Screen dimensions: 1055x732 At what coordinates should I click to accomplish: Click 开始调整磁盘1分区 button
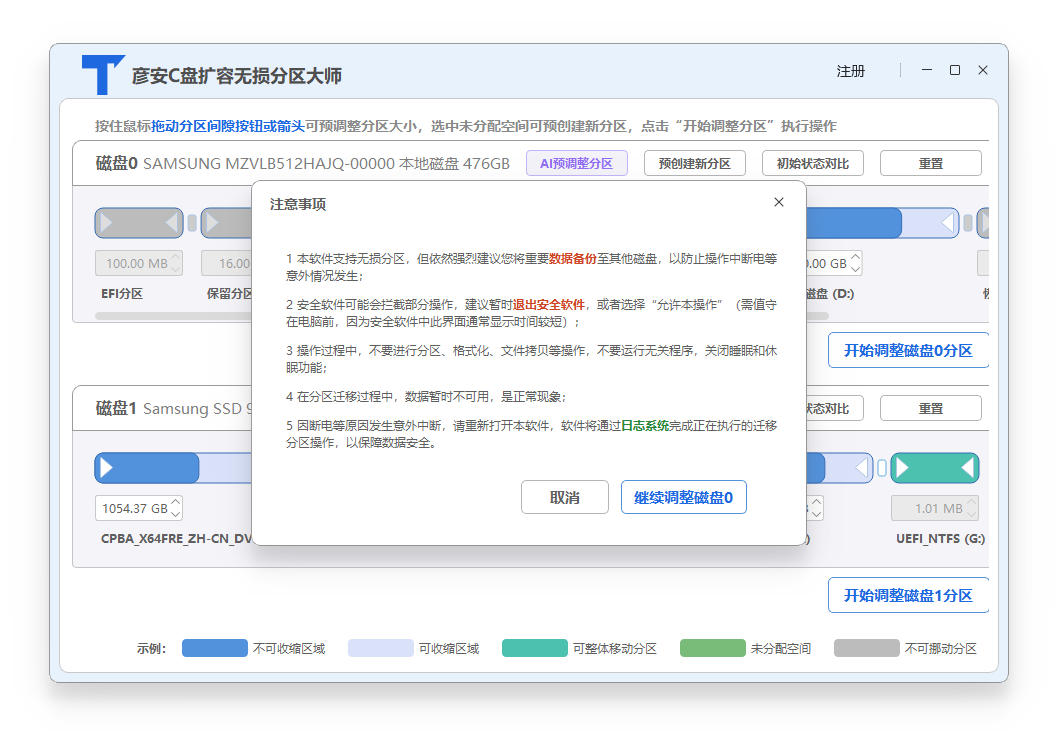(x=908, y=595)
